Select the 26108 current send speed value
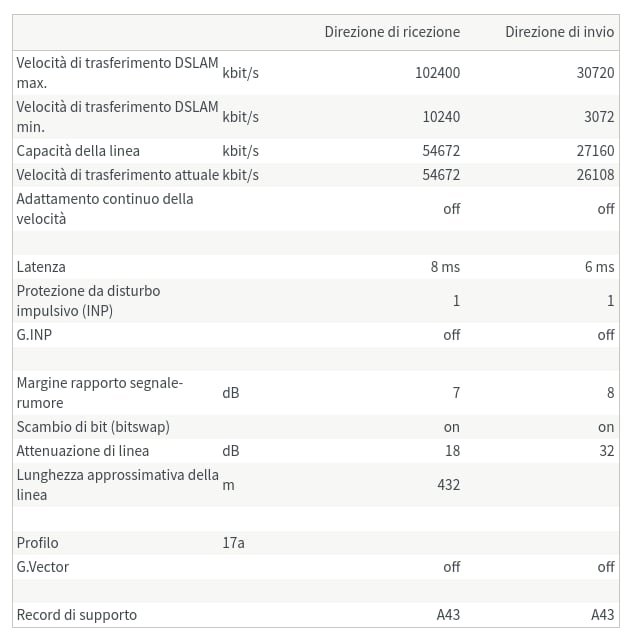 click(x=594, y=175)
